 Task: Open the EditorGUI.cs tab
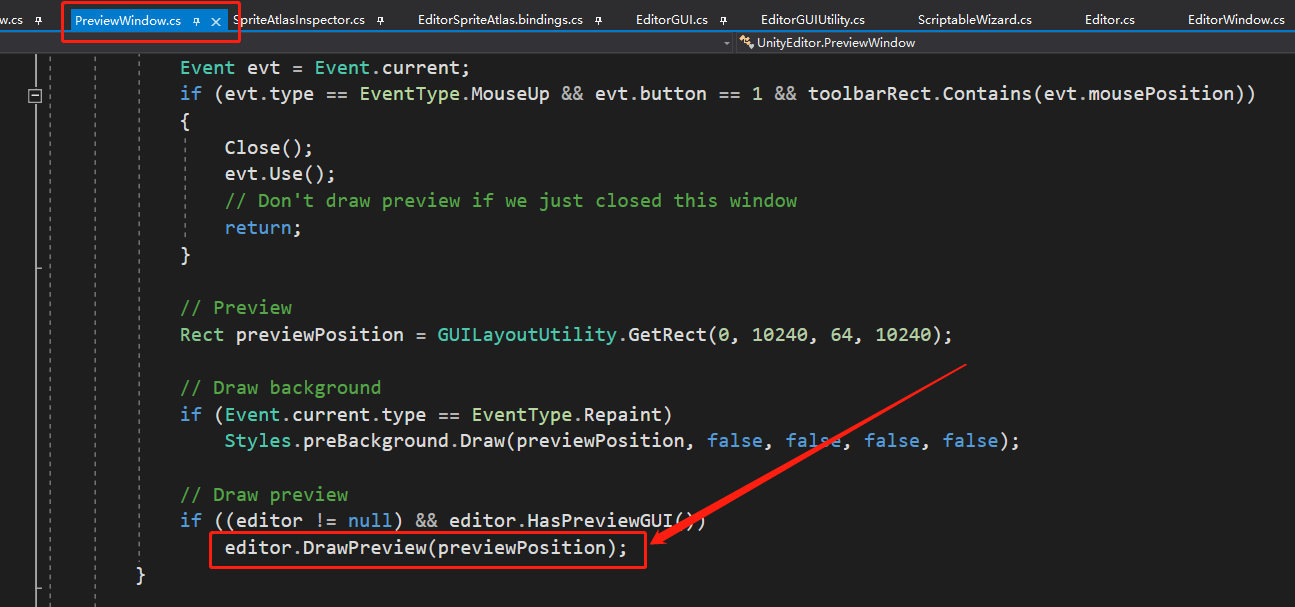click(x=672, y=19)
